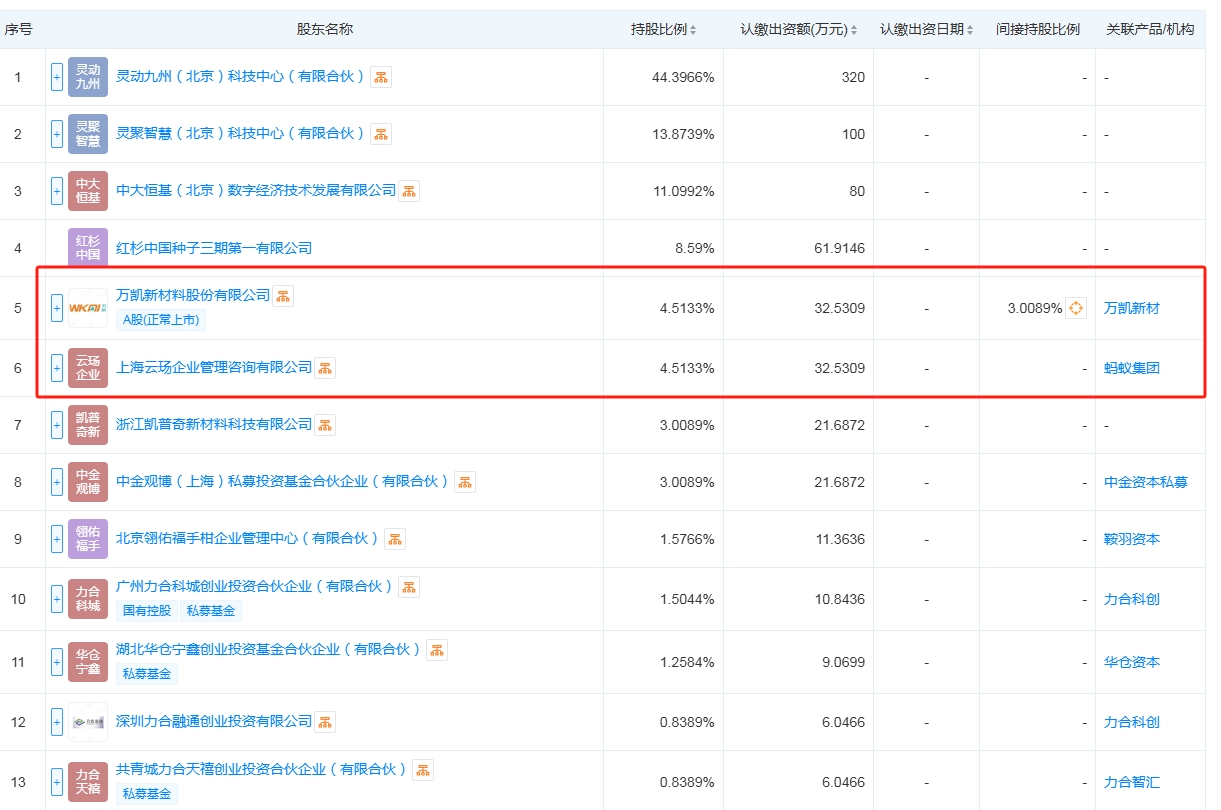1221x810 pixels.
Task: Click the 44.3966% shareholding value
Action: click(x=684, y=77)
